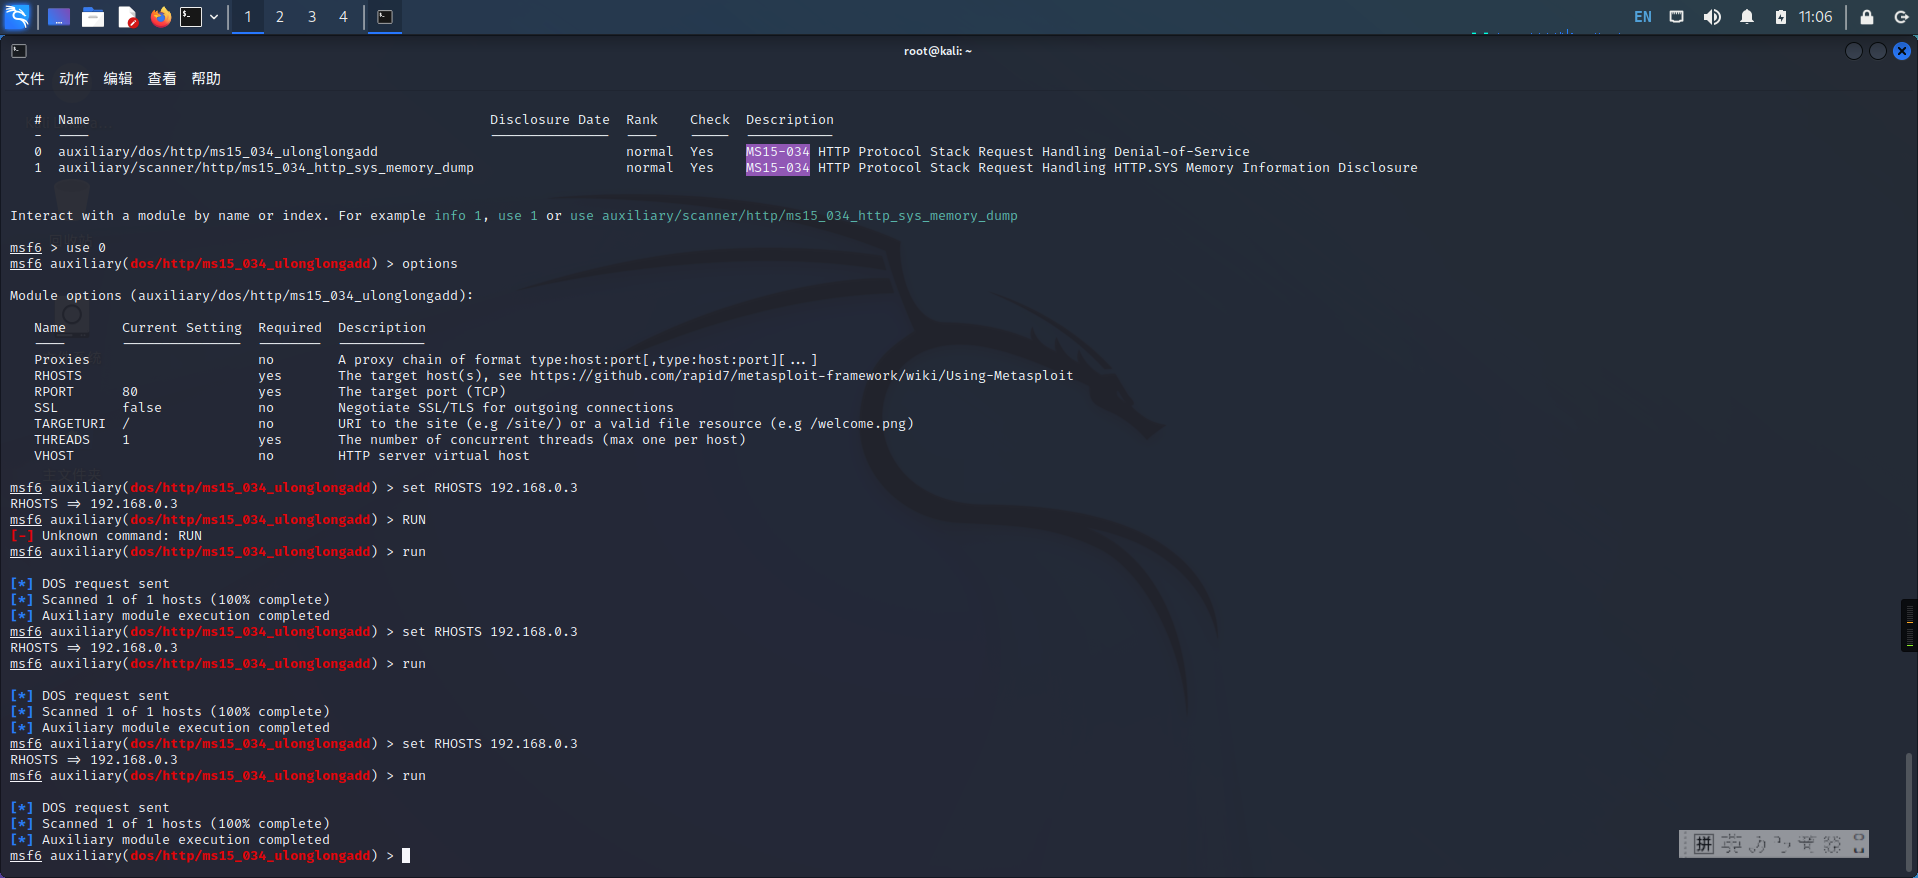Click the 'Current Setting' column header
The image size is (1918, 878).
pyautogui.click(x=182, y=328)
